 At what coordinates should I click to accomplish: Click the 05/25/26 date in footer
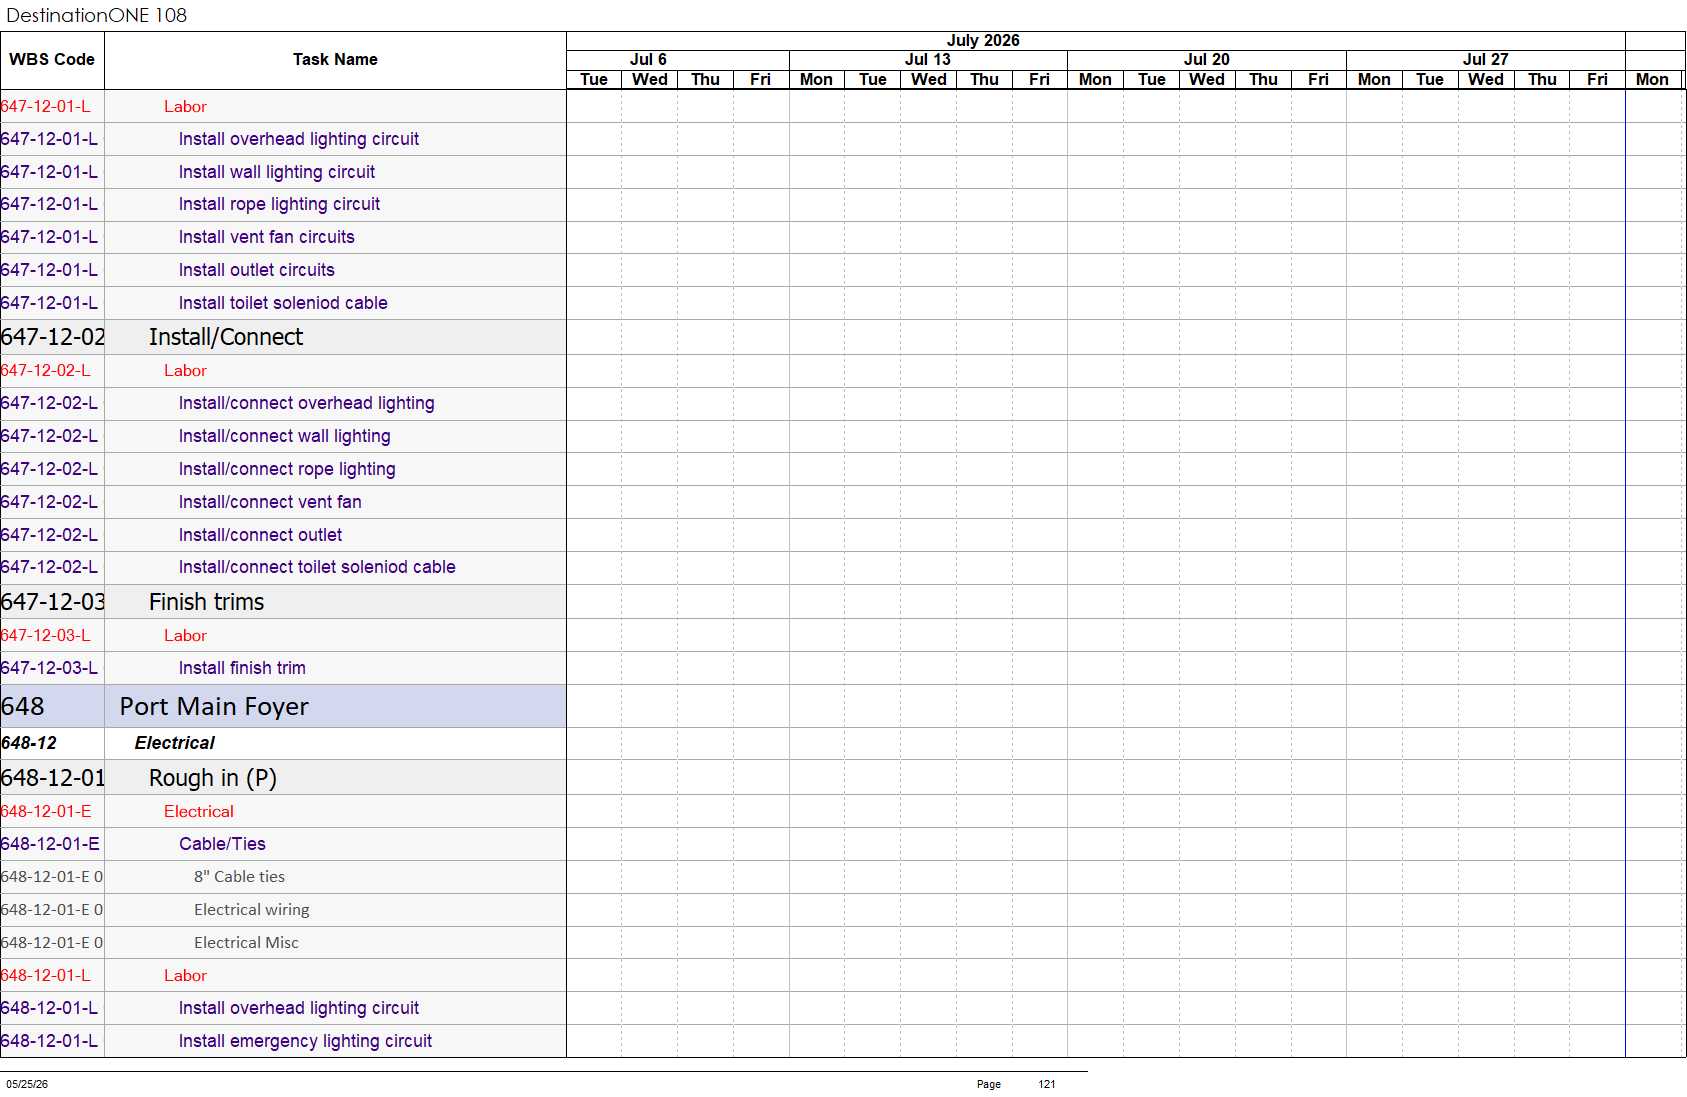pyautogui.click(x=27, y=1084)
